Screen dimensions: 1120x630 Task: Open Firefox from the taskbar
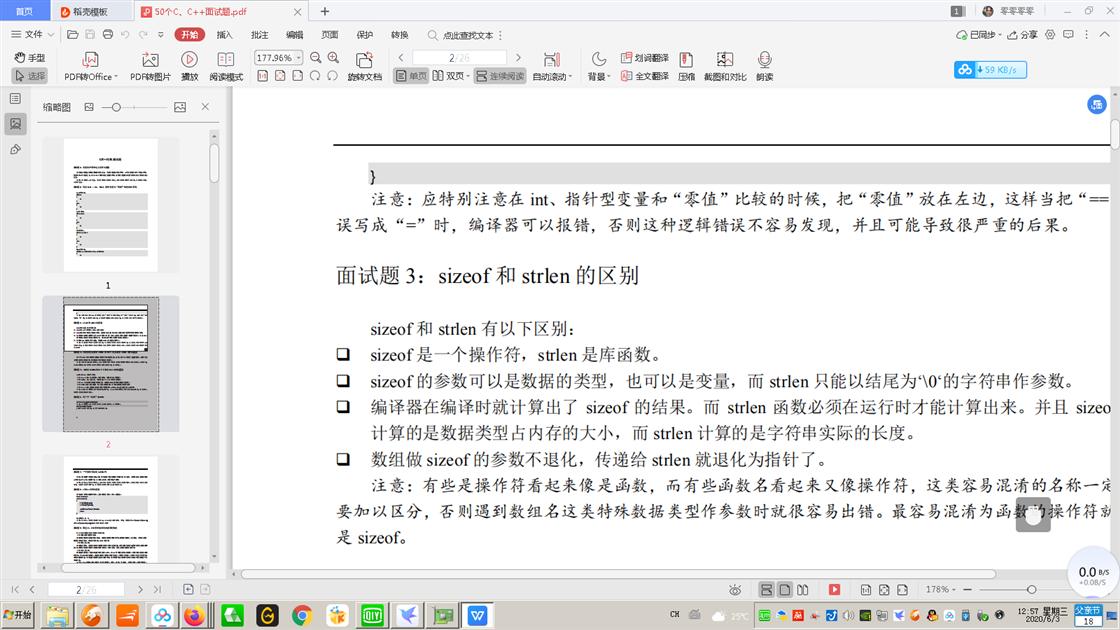194,615
